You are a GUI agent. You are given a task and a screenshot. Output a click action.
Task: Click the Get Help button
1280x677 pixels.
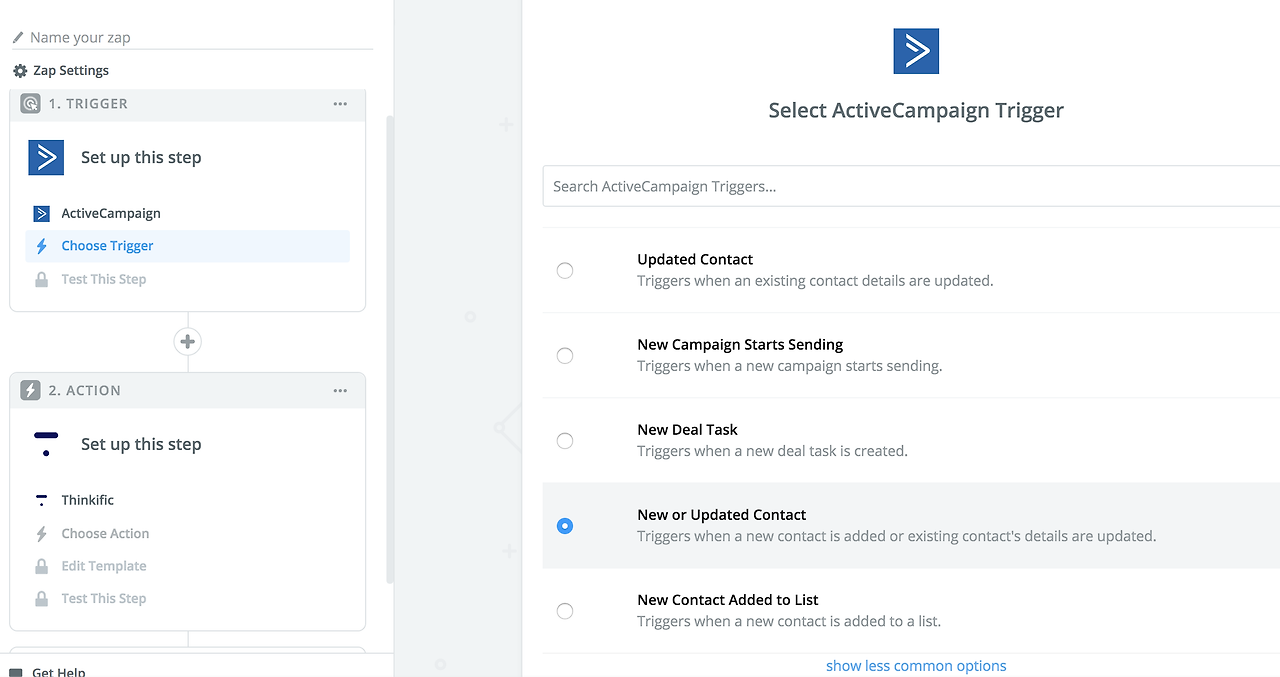58,672
